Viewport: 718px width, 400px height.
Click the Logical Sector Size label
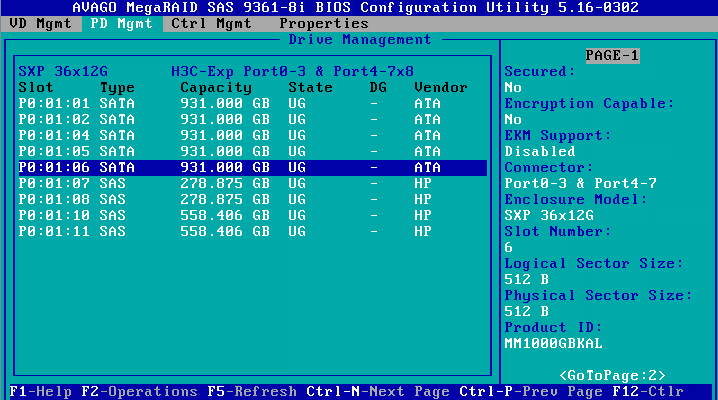(x=593, y=264)
